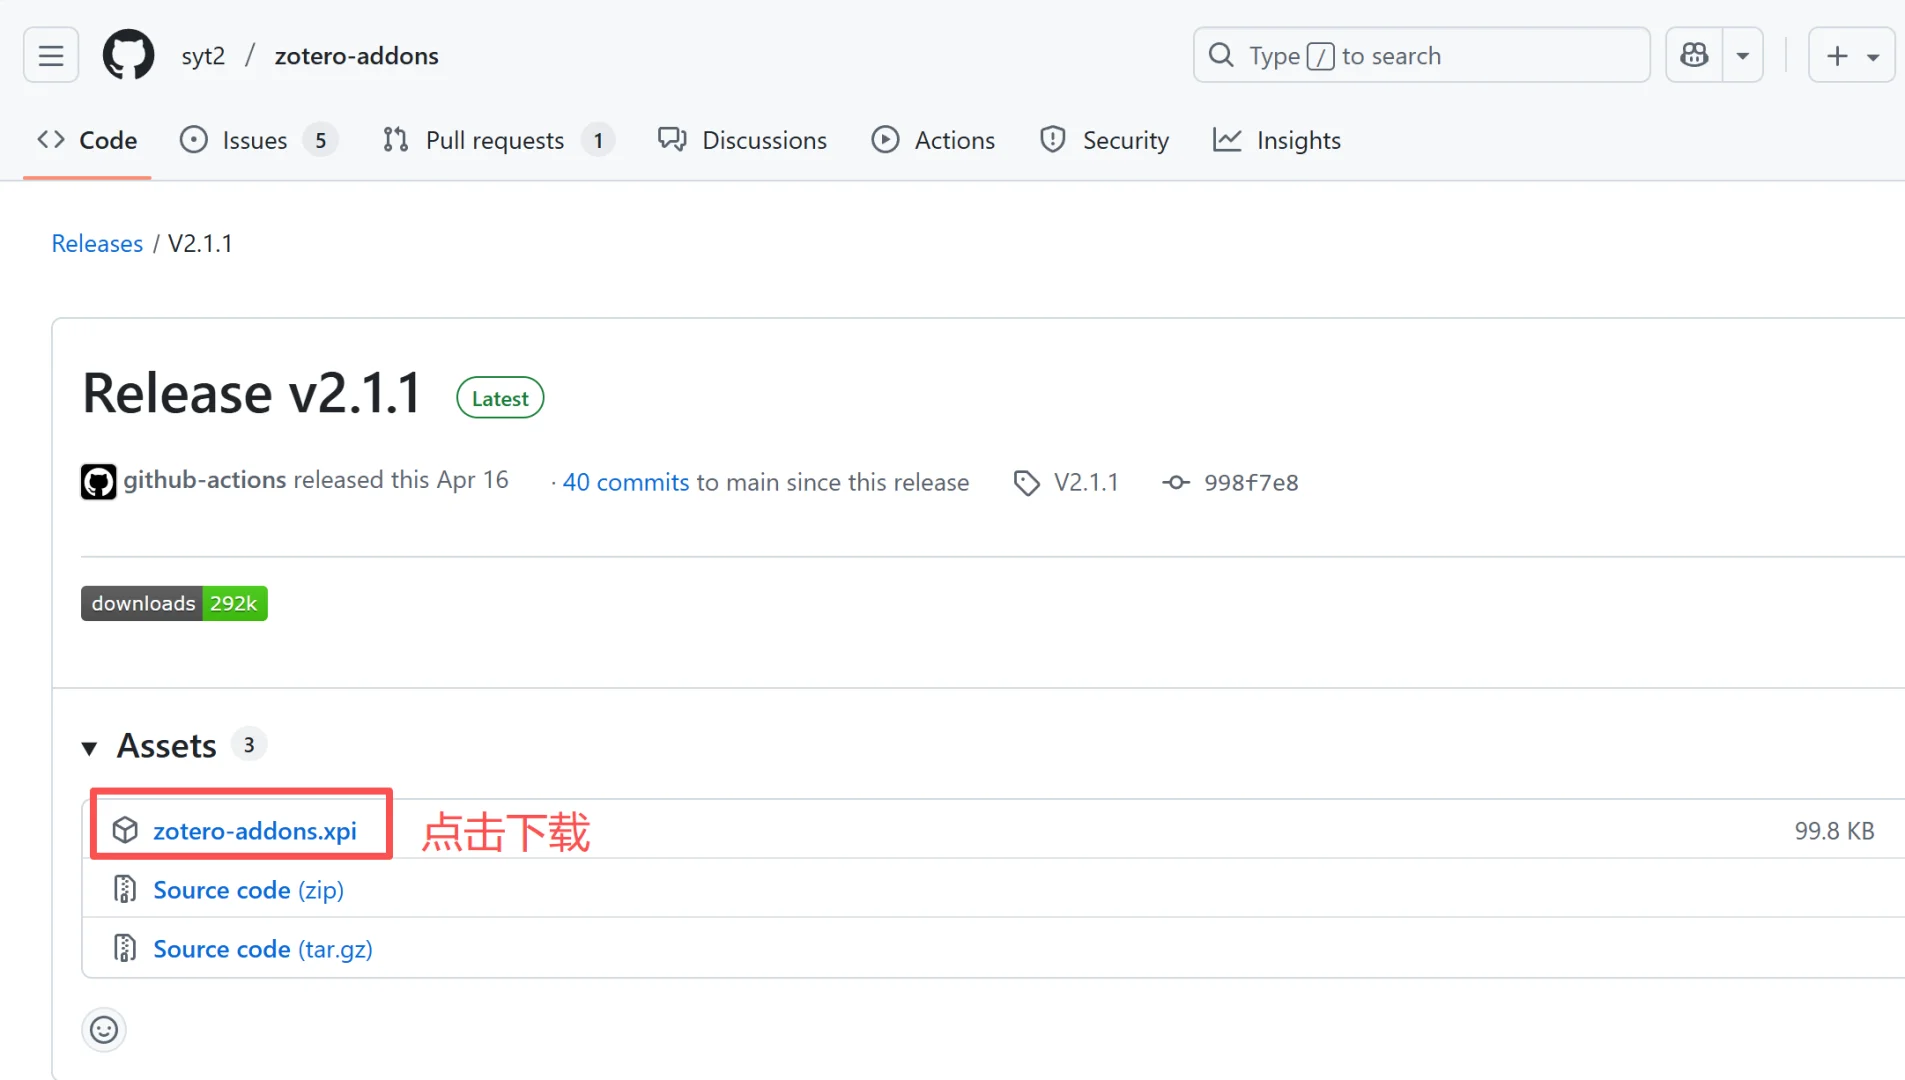1905x1080 pixels.
Task: View the 40 commits since this release
Action: coord(625,482)
